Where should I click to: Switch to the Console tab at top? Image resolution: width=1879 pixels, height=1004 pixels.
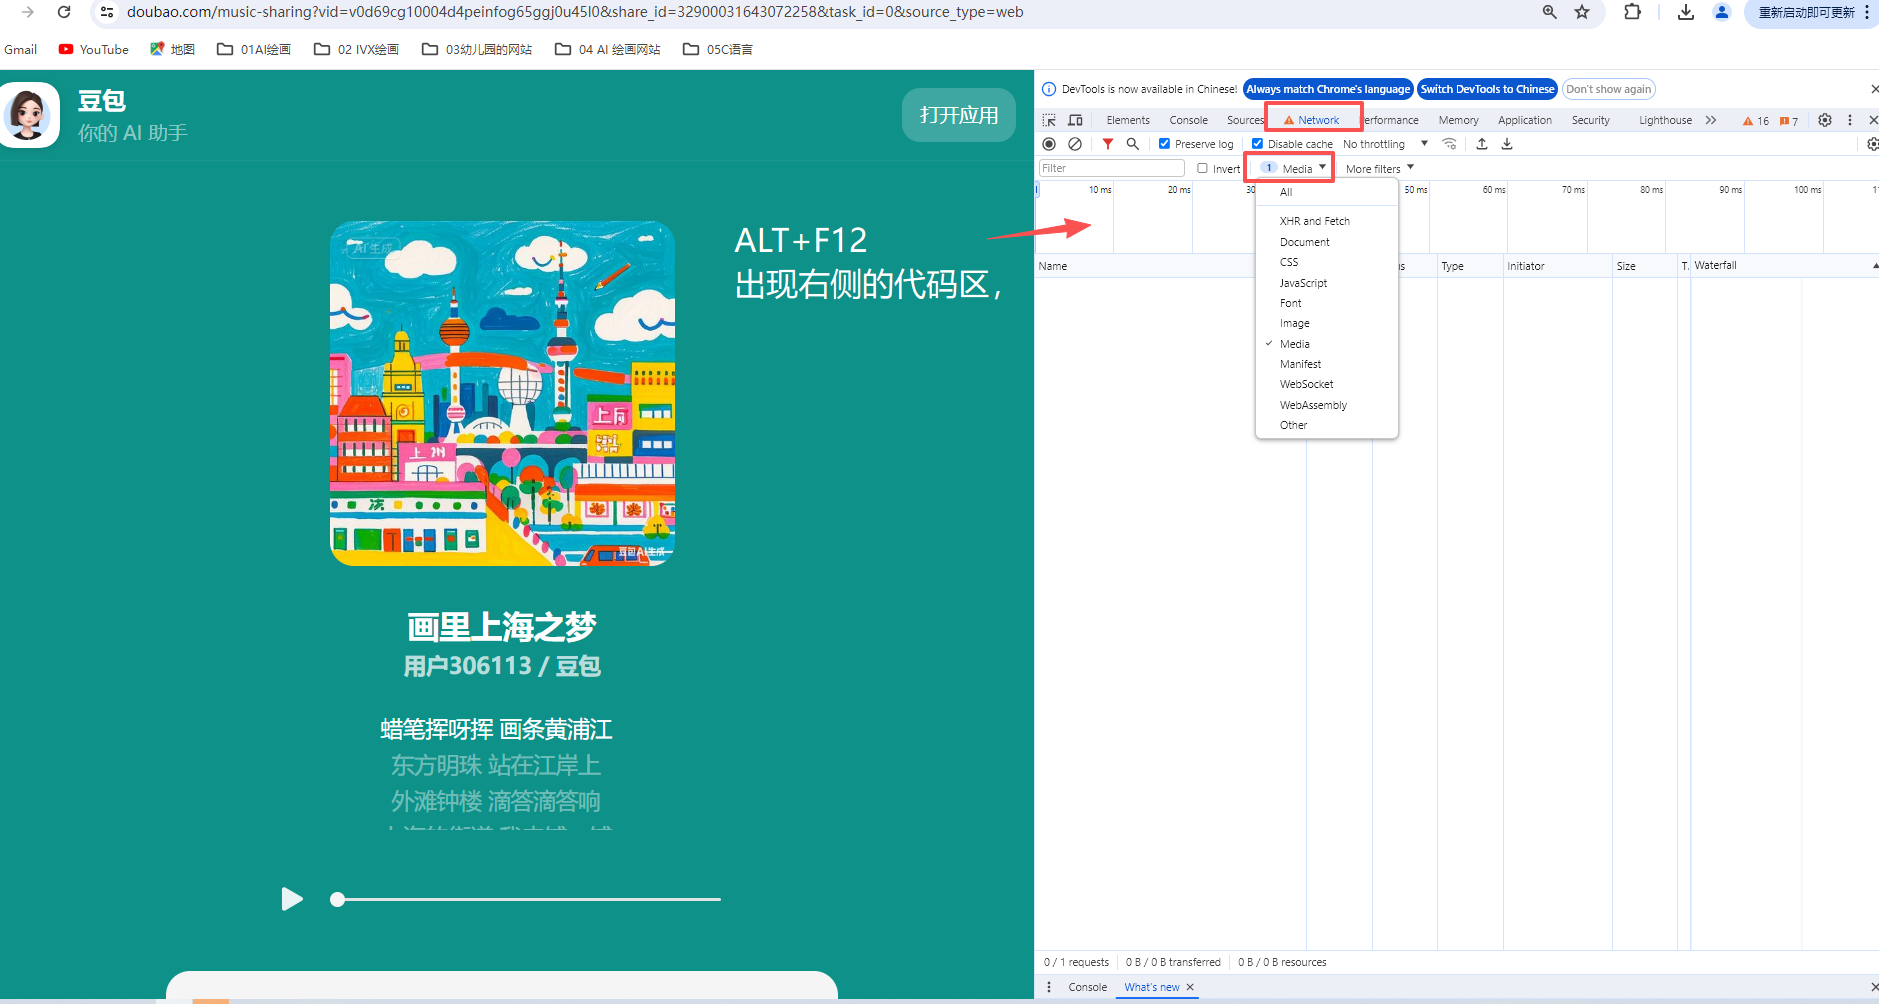pos(1189,120)
